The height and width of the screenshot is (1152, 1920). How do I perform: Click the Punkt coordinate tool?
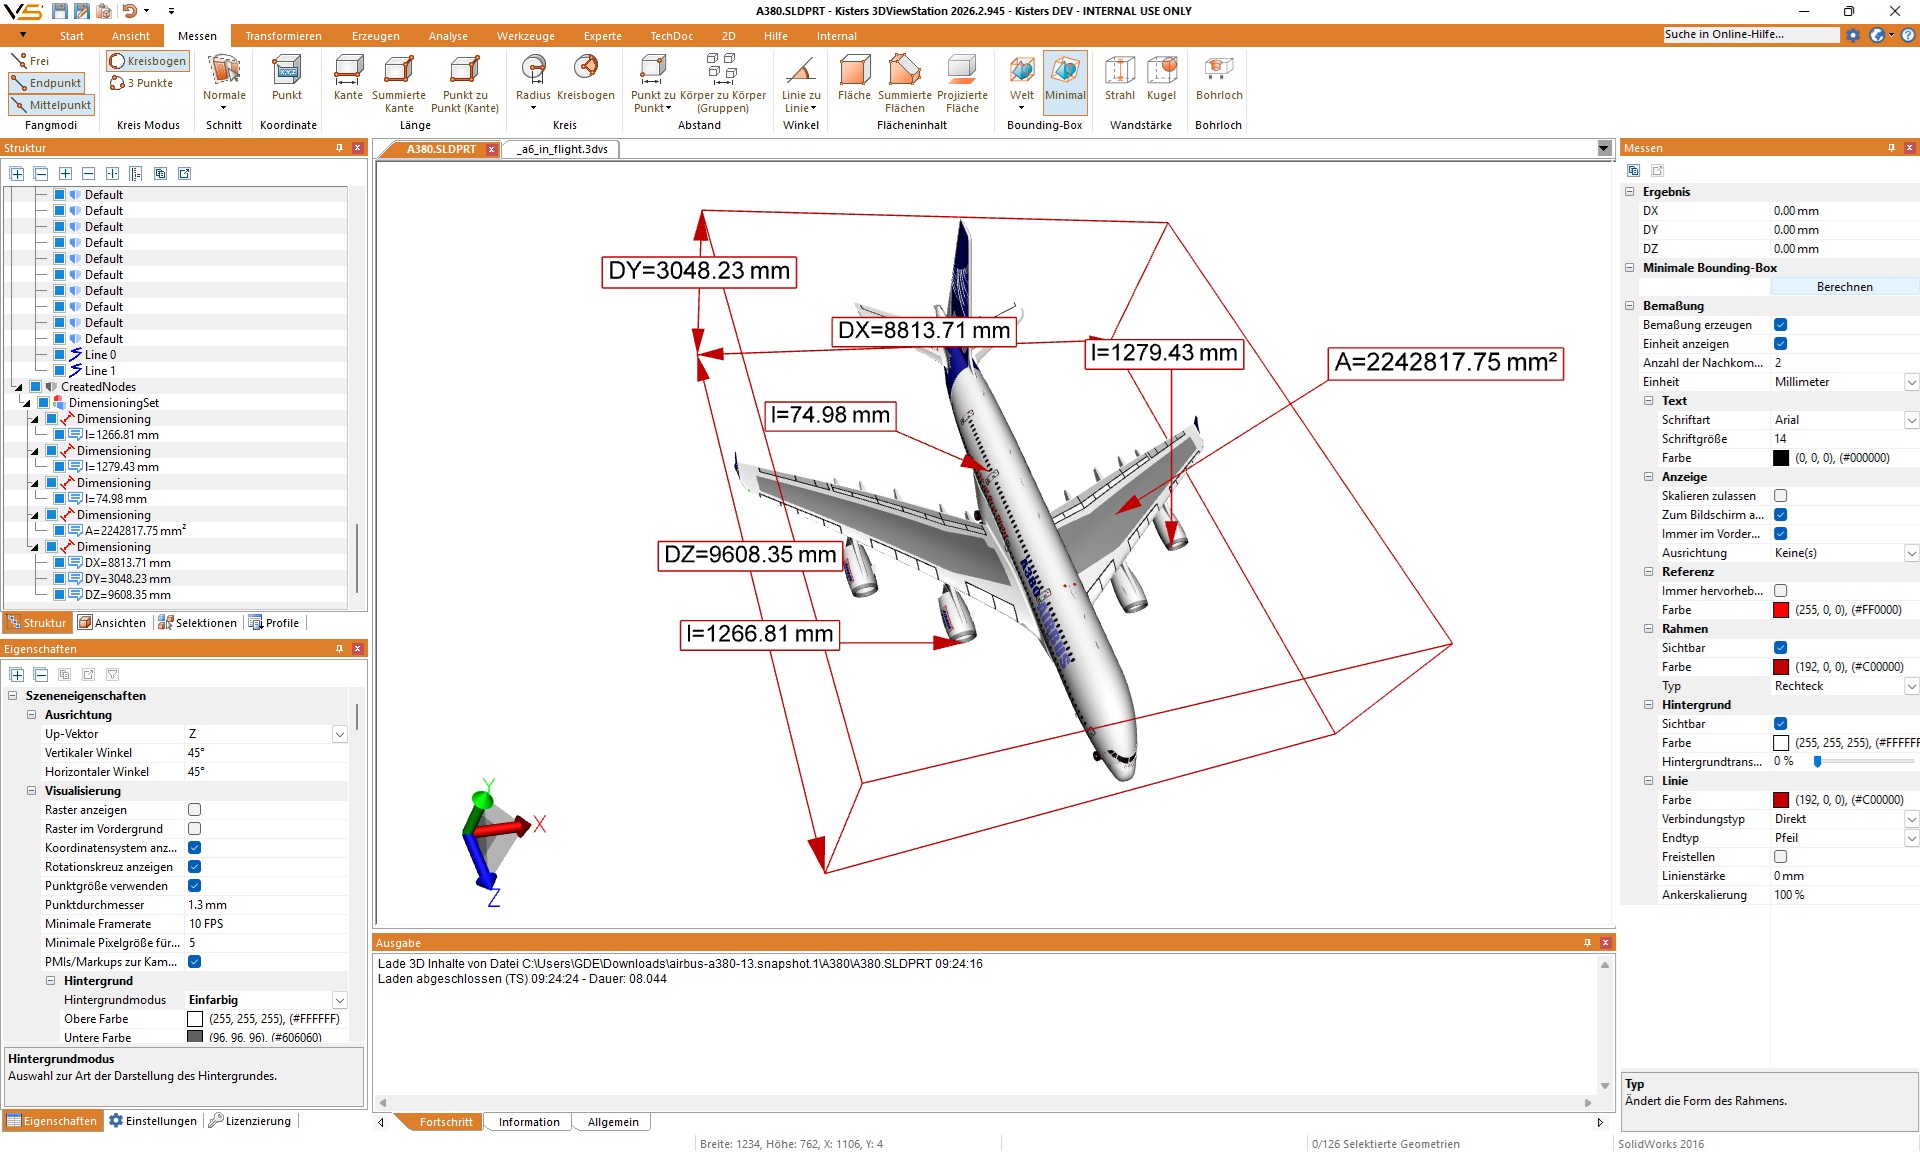pyautogui.click(x=287, y=77)
